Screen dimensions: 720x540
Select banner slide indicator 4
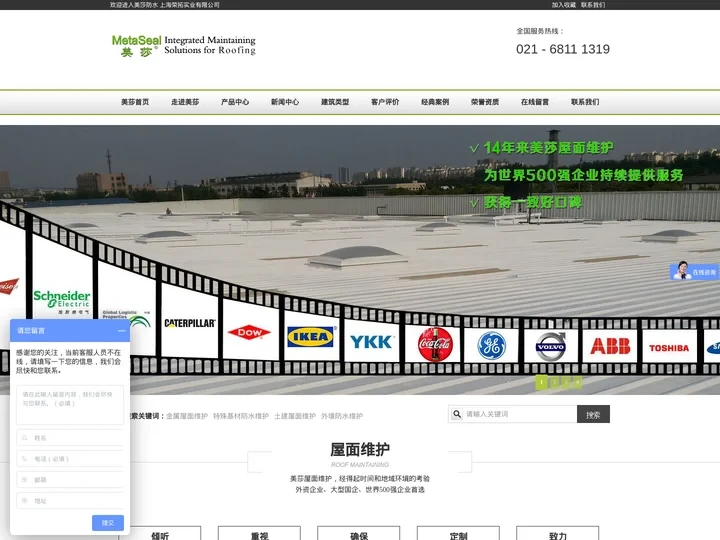click(x=577, y=382)
